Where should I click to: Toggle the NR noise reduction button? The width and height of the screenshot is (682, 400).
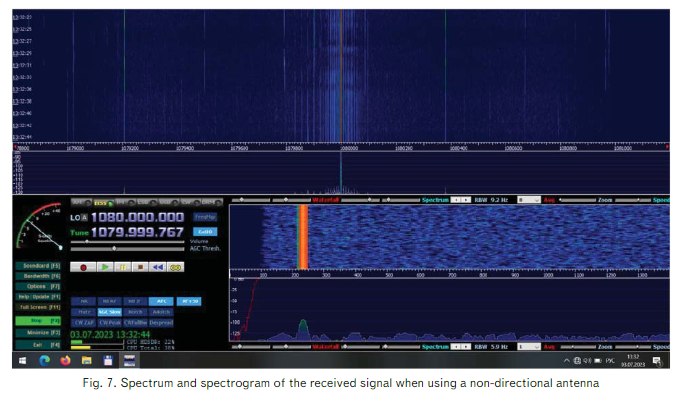pos(84,301)
